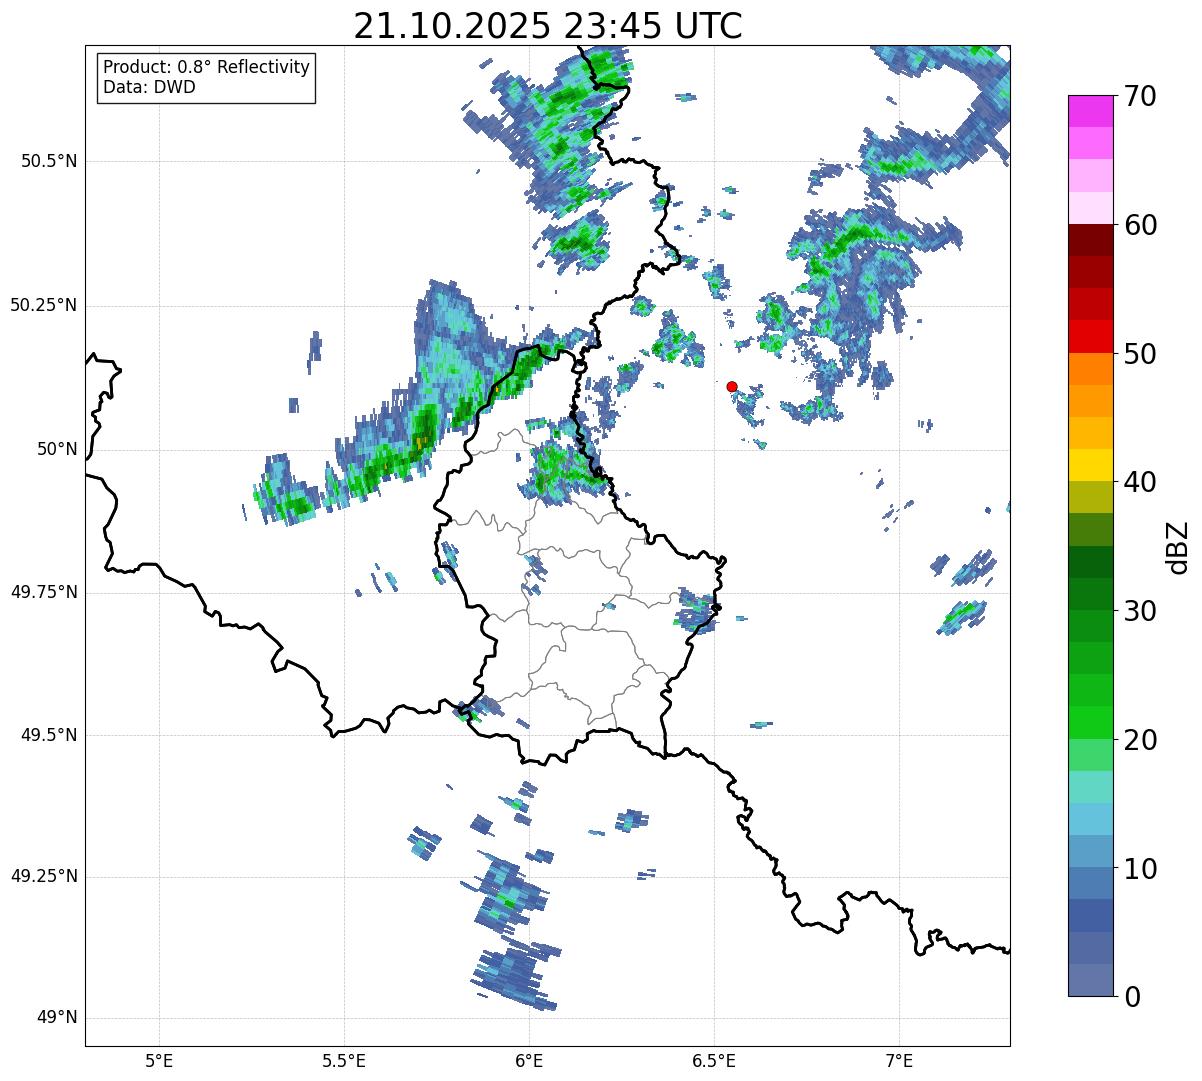The width and height of the screenshot is (1202, 1081).
Task: Click the white-pink colorbar segment above 60
Action: [1090, 208]
